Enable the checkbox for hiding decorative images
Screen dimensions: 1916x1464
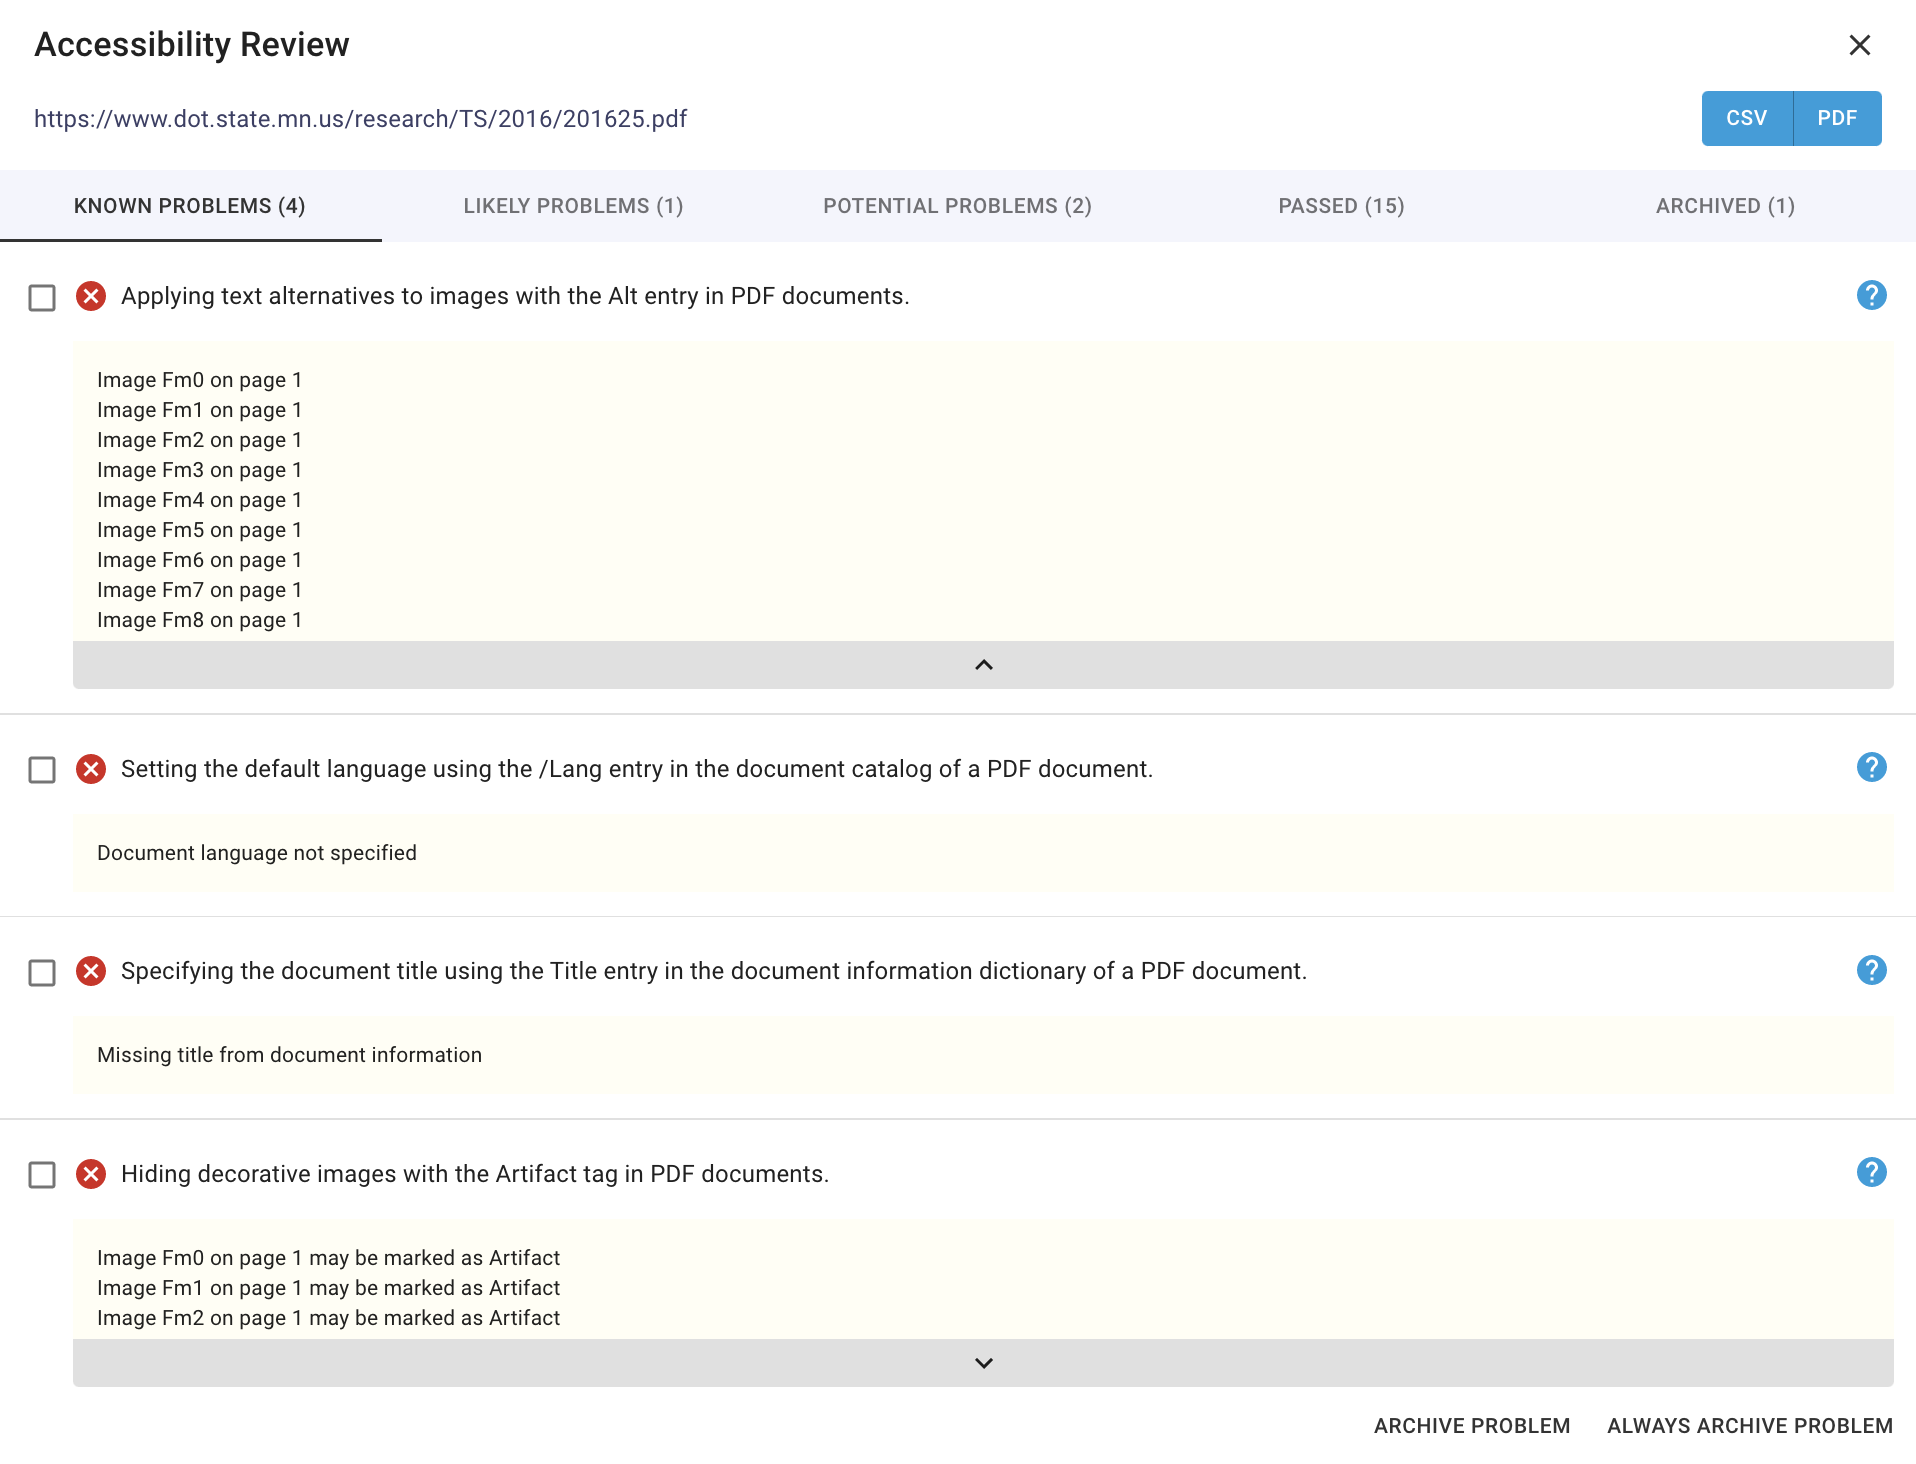click(42, 1175)
